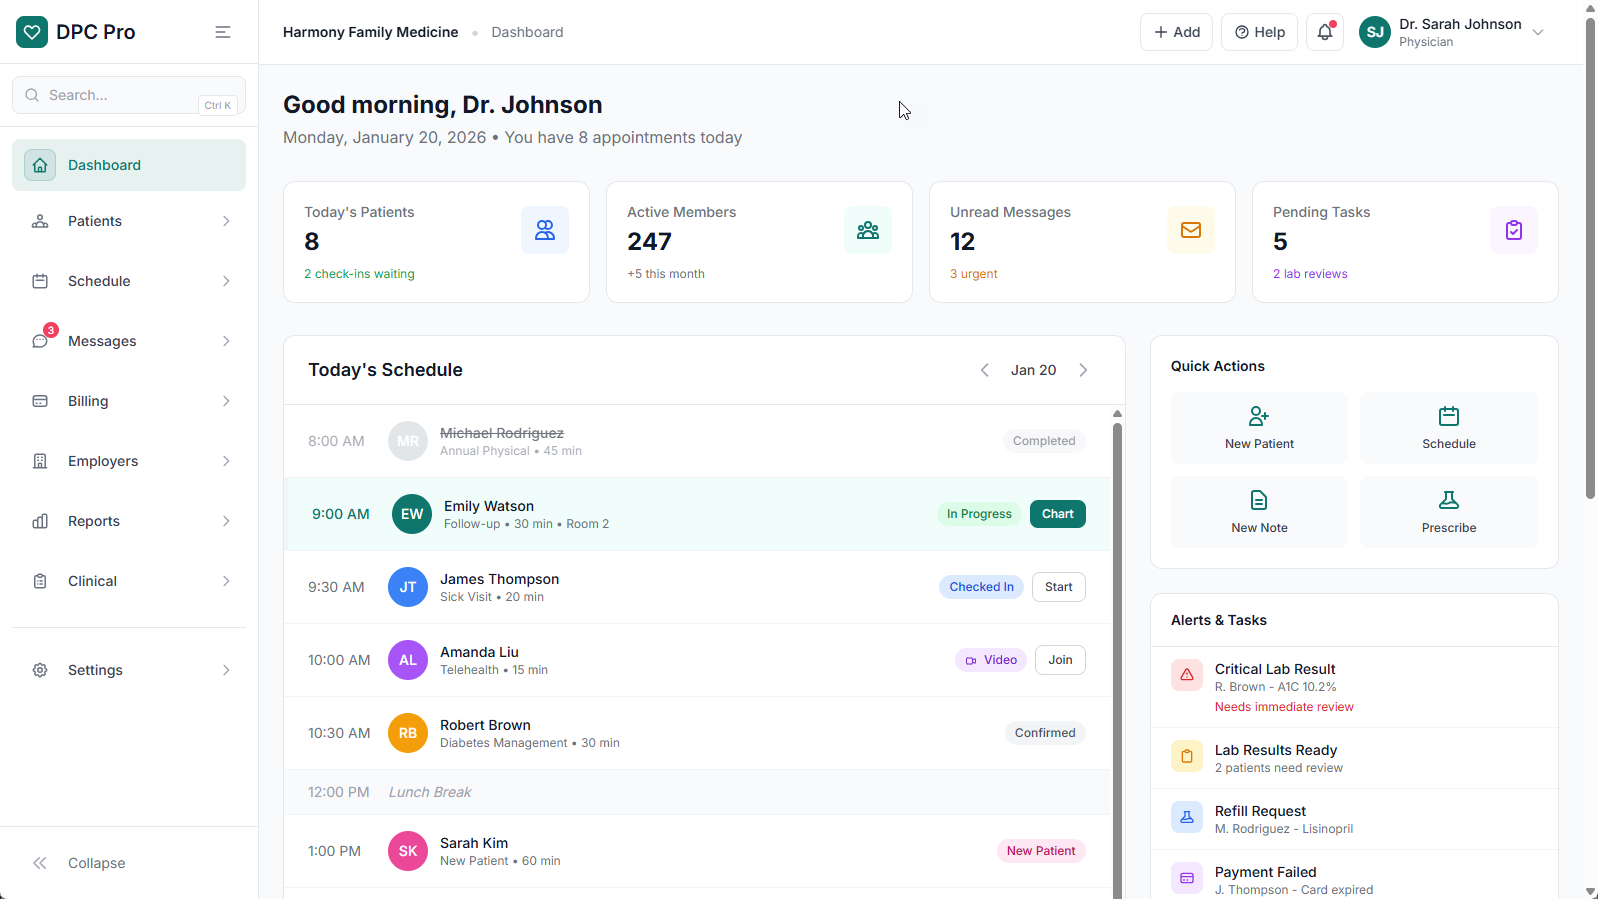Screen dimensions: 1598x899
Task: Click the New Patient badge for Sarah Kim
Action: point(1041,851)
